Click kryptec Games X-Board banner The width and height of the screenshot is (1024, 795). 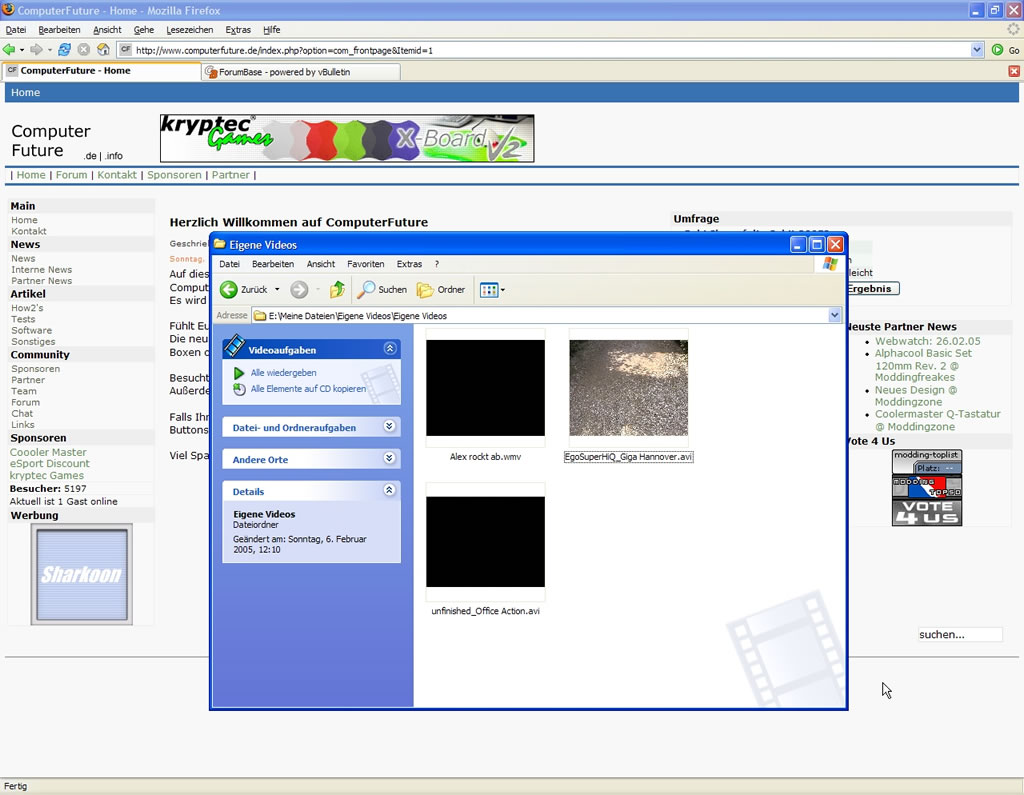point(347,138)
